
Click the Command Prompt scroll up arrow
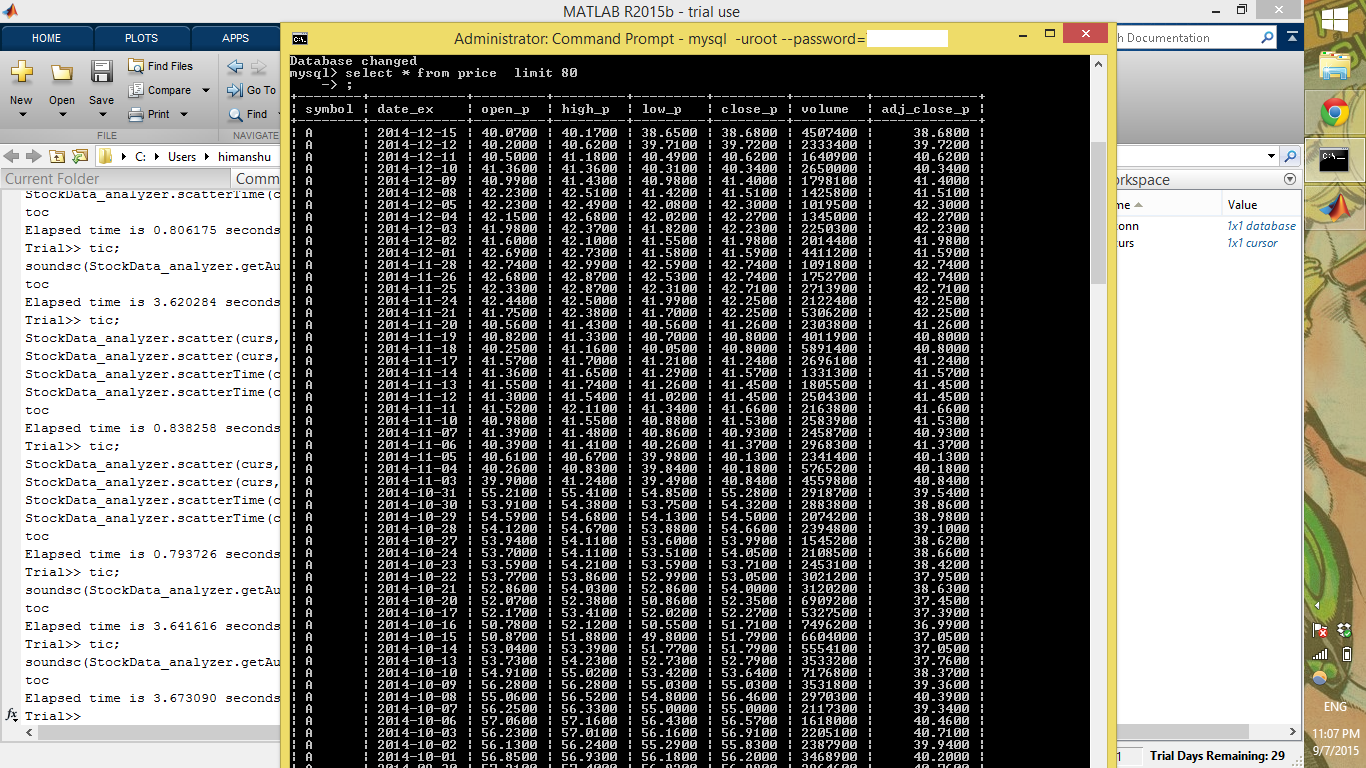coord(1097,64)
